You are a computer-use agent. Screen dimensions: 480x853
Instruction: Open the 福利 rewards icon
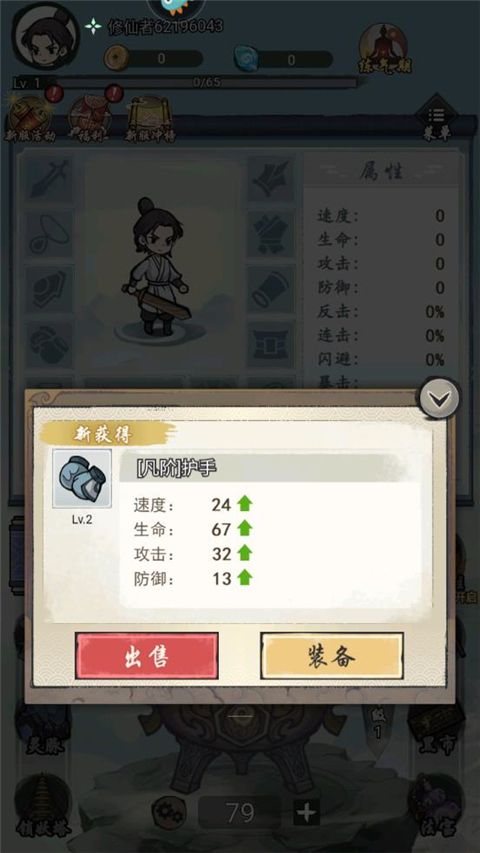89,120
